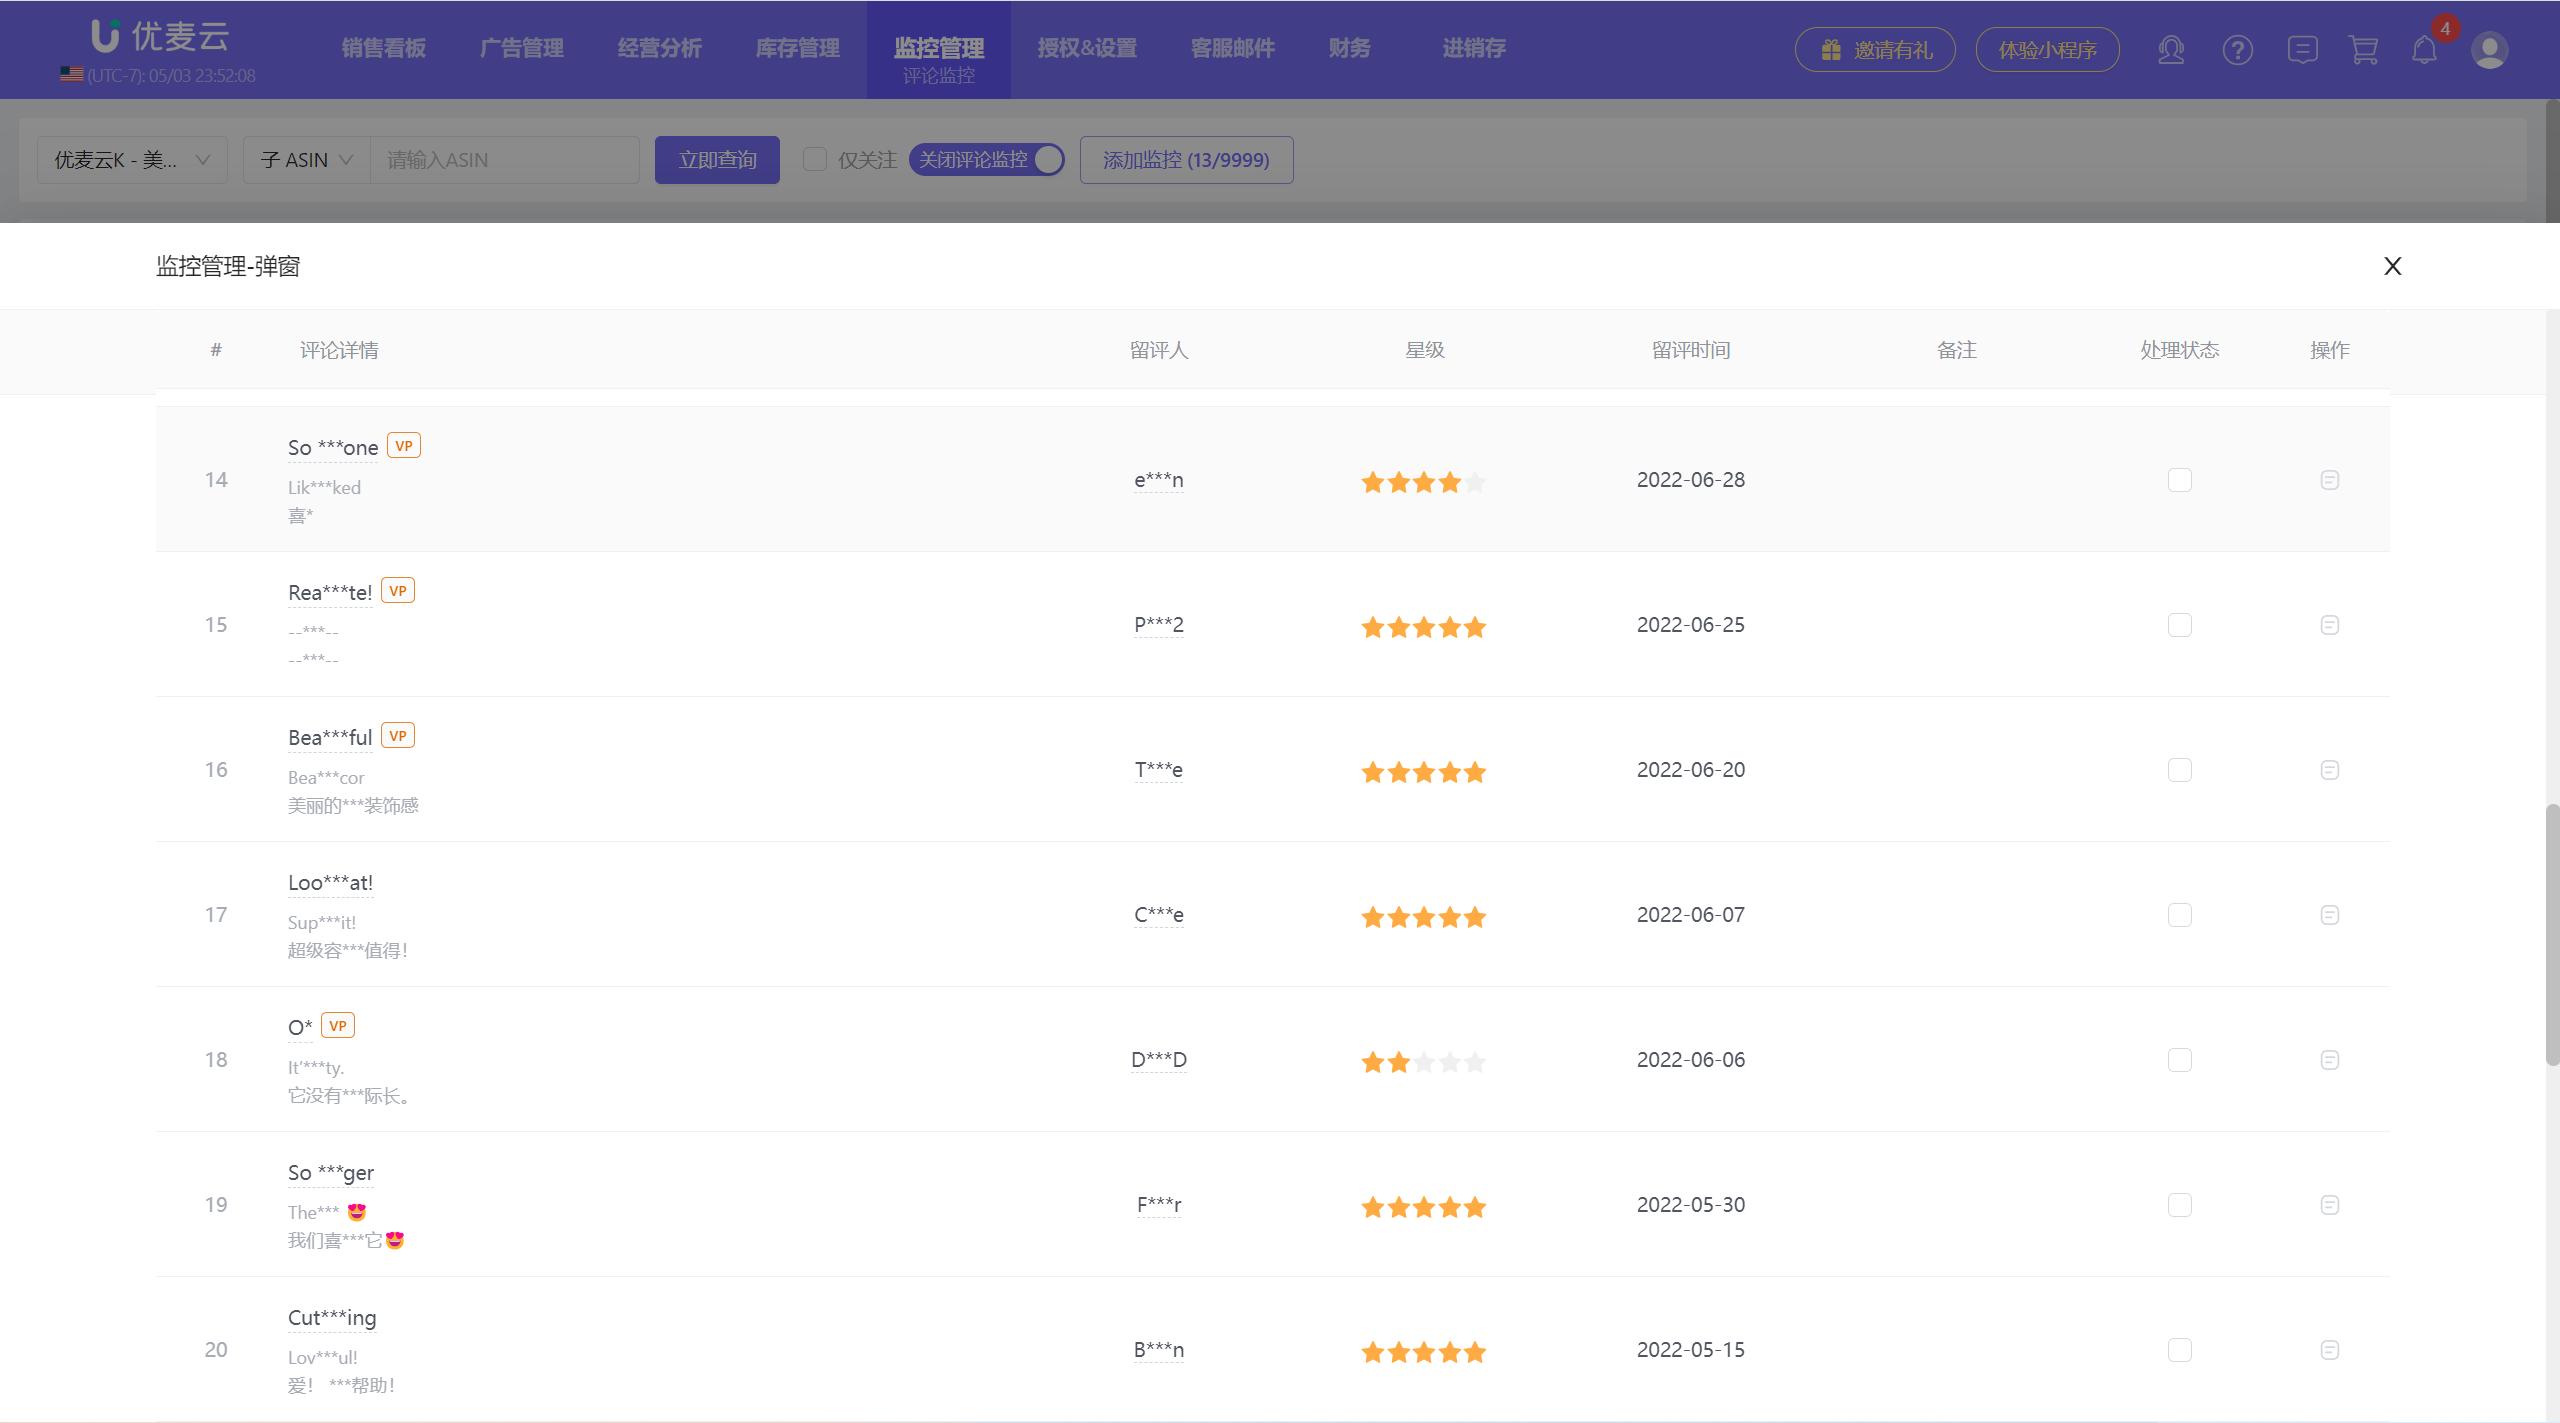This screenshot has height=1423, width=2560.
Task: Expand the 优麦云K store dropdown
Action: click(132, 160)
